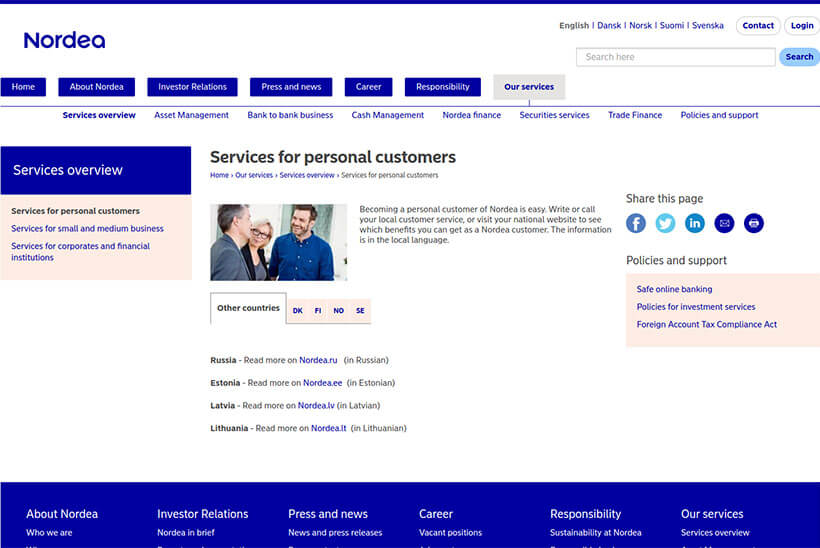820x548 pixels.
Task: Switch to the NO country tab
Action: [x=338, y=311]
